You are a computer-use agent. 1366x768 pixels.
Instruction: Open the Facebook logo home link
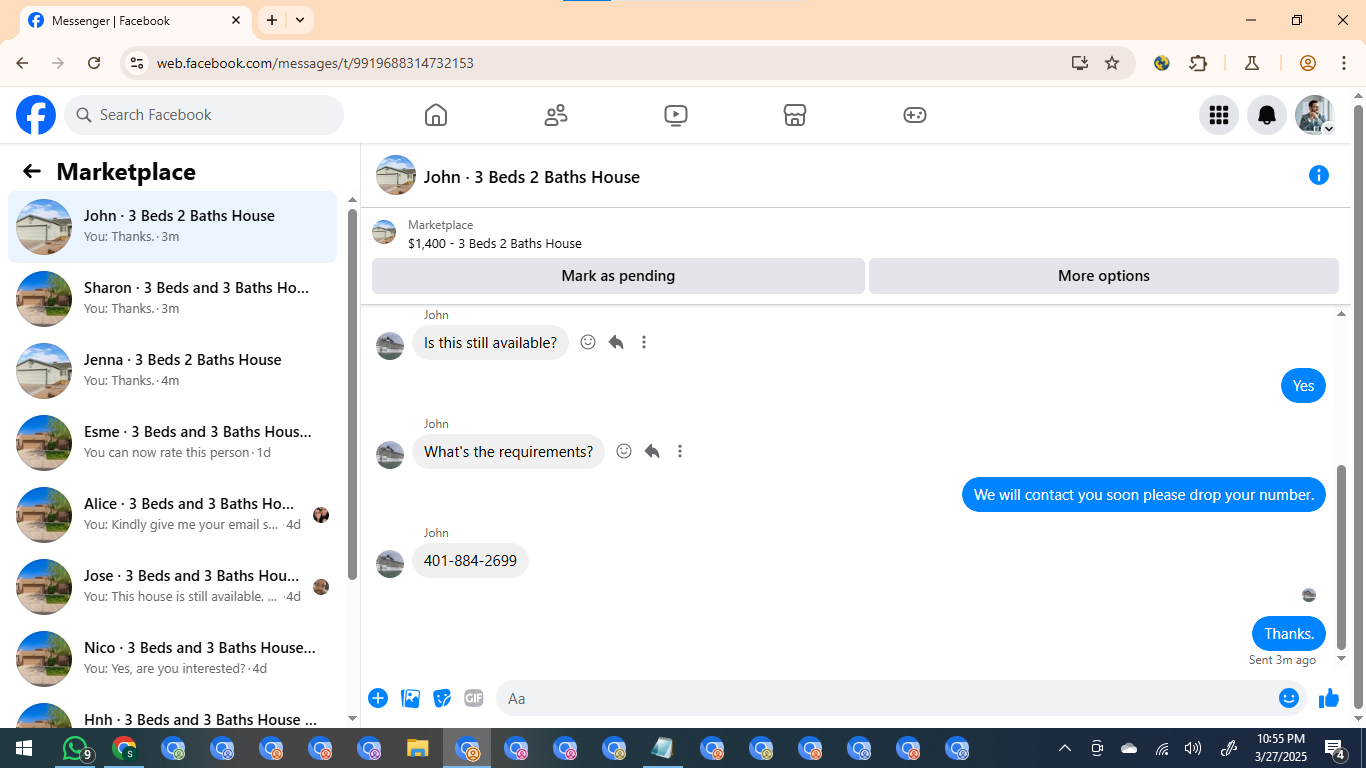(36, 115)
